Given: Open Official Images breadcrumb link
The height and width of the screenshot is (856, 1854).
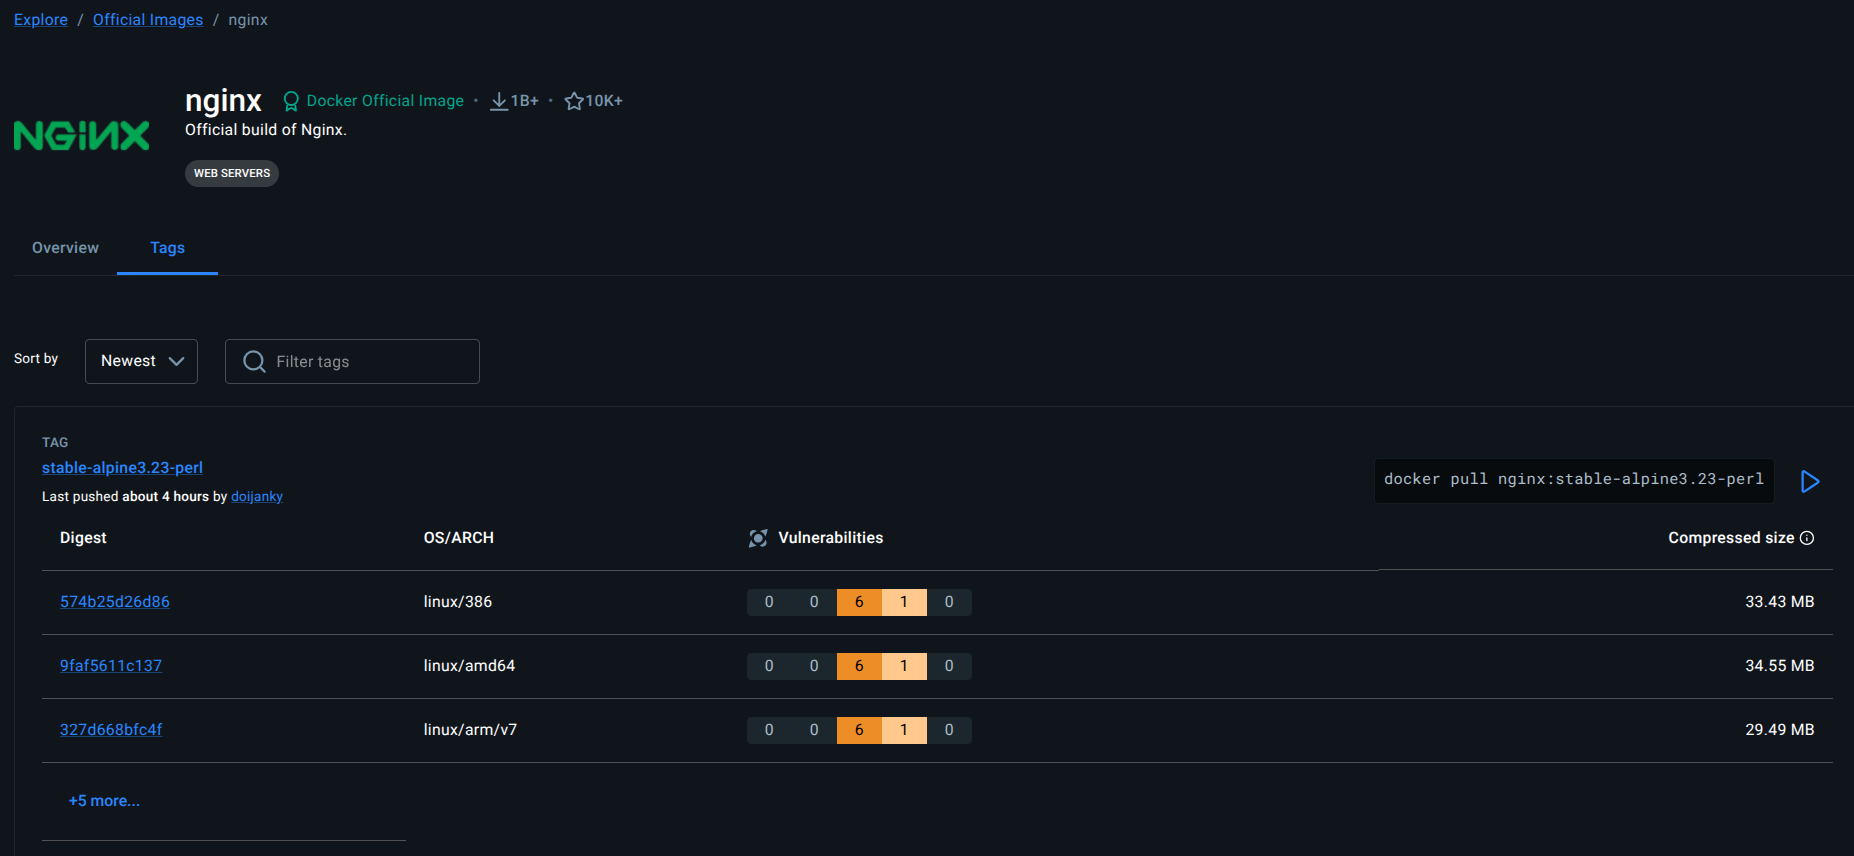Looking at the screenshot, I should pyautogui.click(x=148, y=20).
